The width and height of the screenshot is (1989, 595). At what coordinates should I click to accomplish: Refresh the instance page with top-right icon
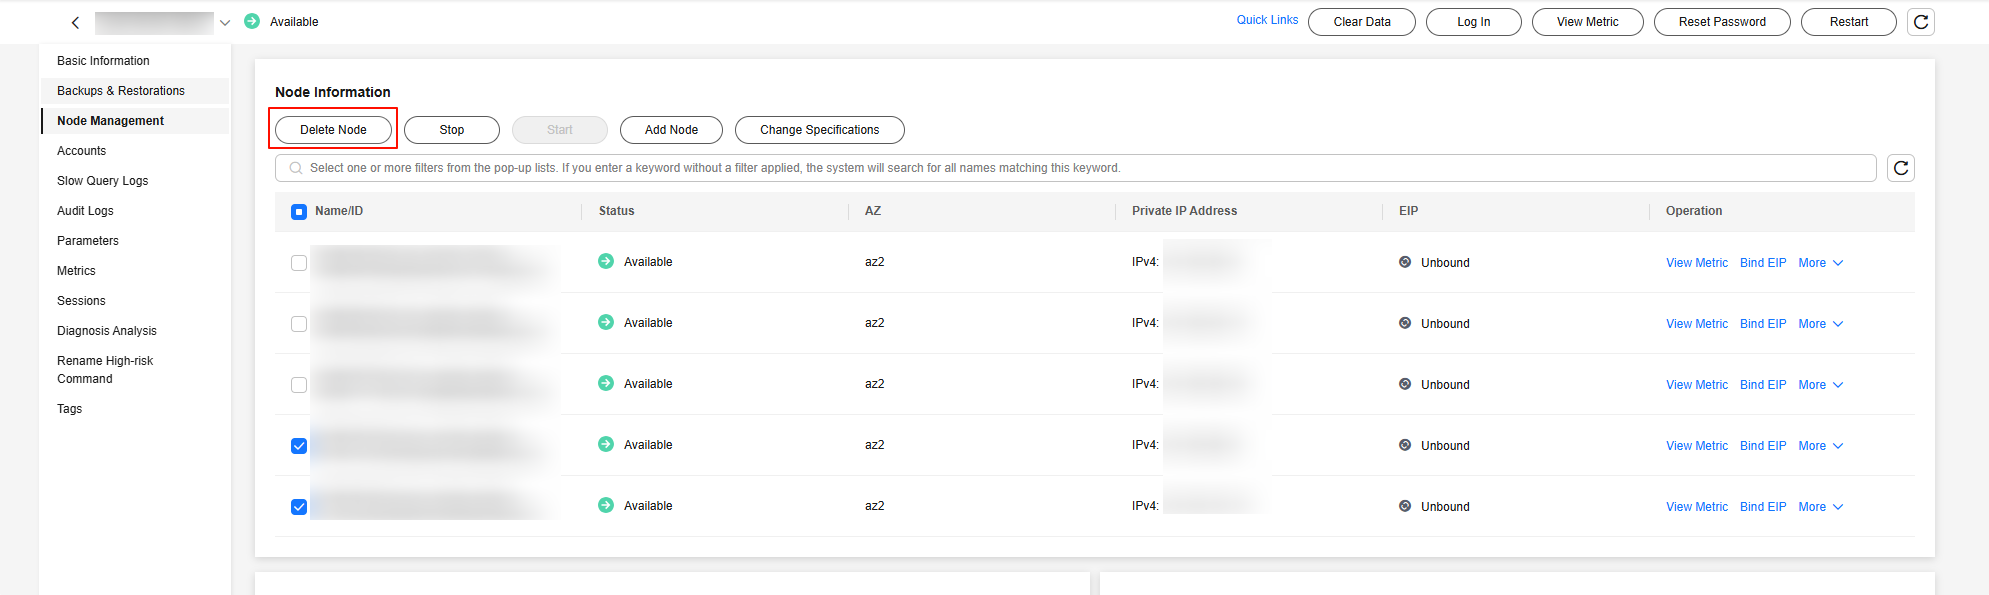point(1921,22)
